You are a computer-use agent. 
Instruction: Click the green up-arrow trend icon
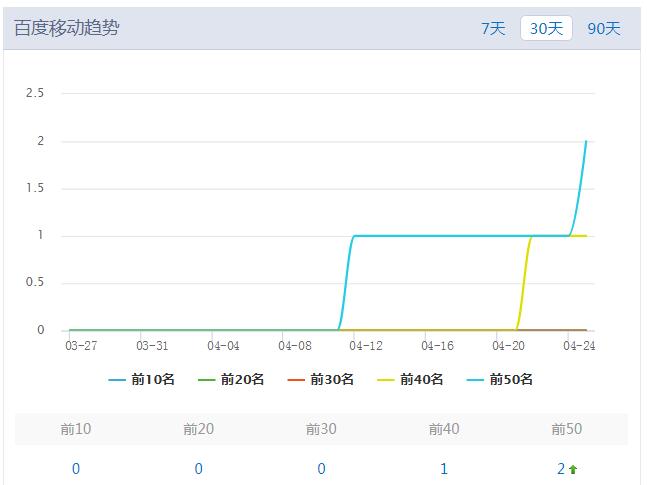pos(573,469)
